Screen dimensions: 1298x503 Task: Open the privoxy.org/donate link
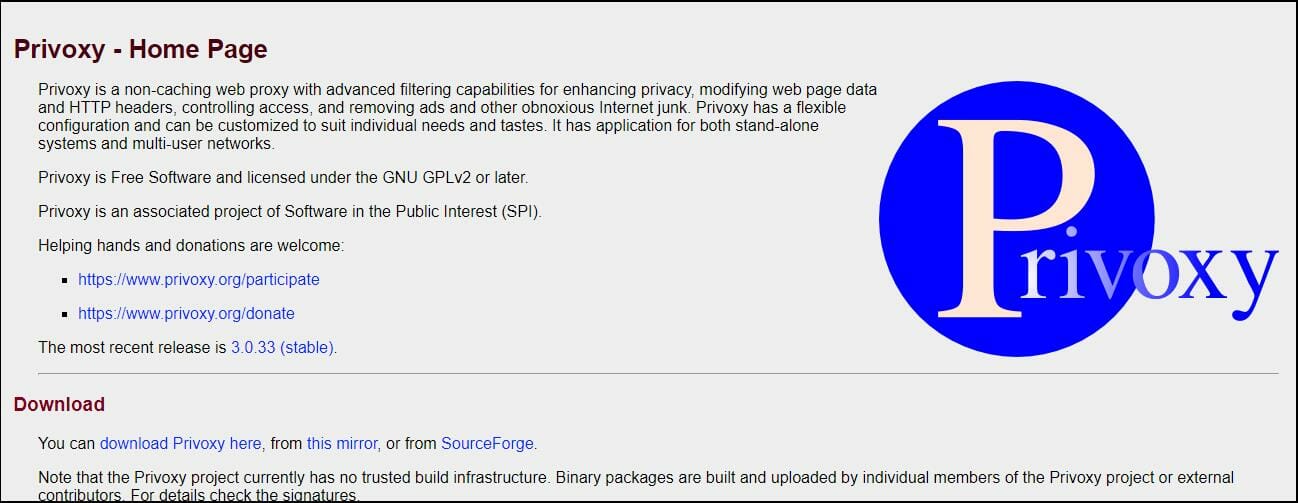coord(186,313)
